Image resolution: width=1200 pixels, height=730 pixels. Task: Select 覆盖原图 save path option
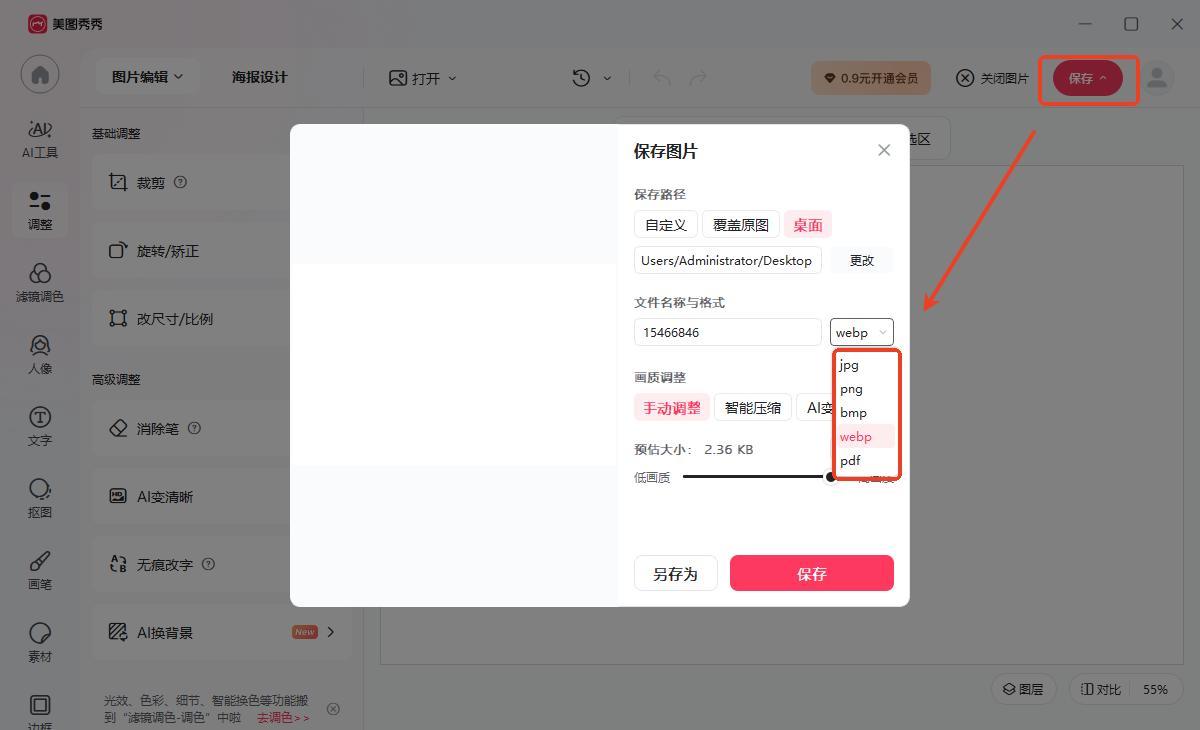(740, 225)
